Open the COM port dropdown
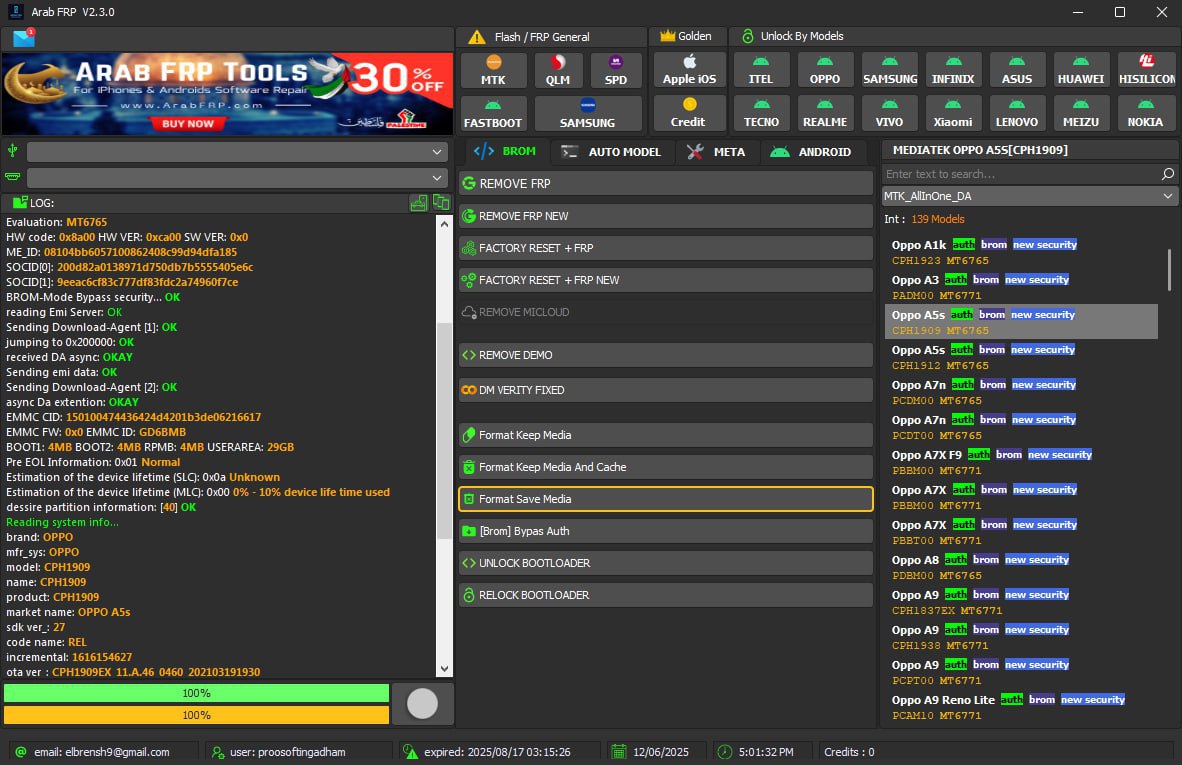This screenshot has width=1182, height=765. point(237,178)
